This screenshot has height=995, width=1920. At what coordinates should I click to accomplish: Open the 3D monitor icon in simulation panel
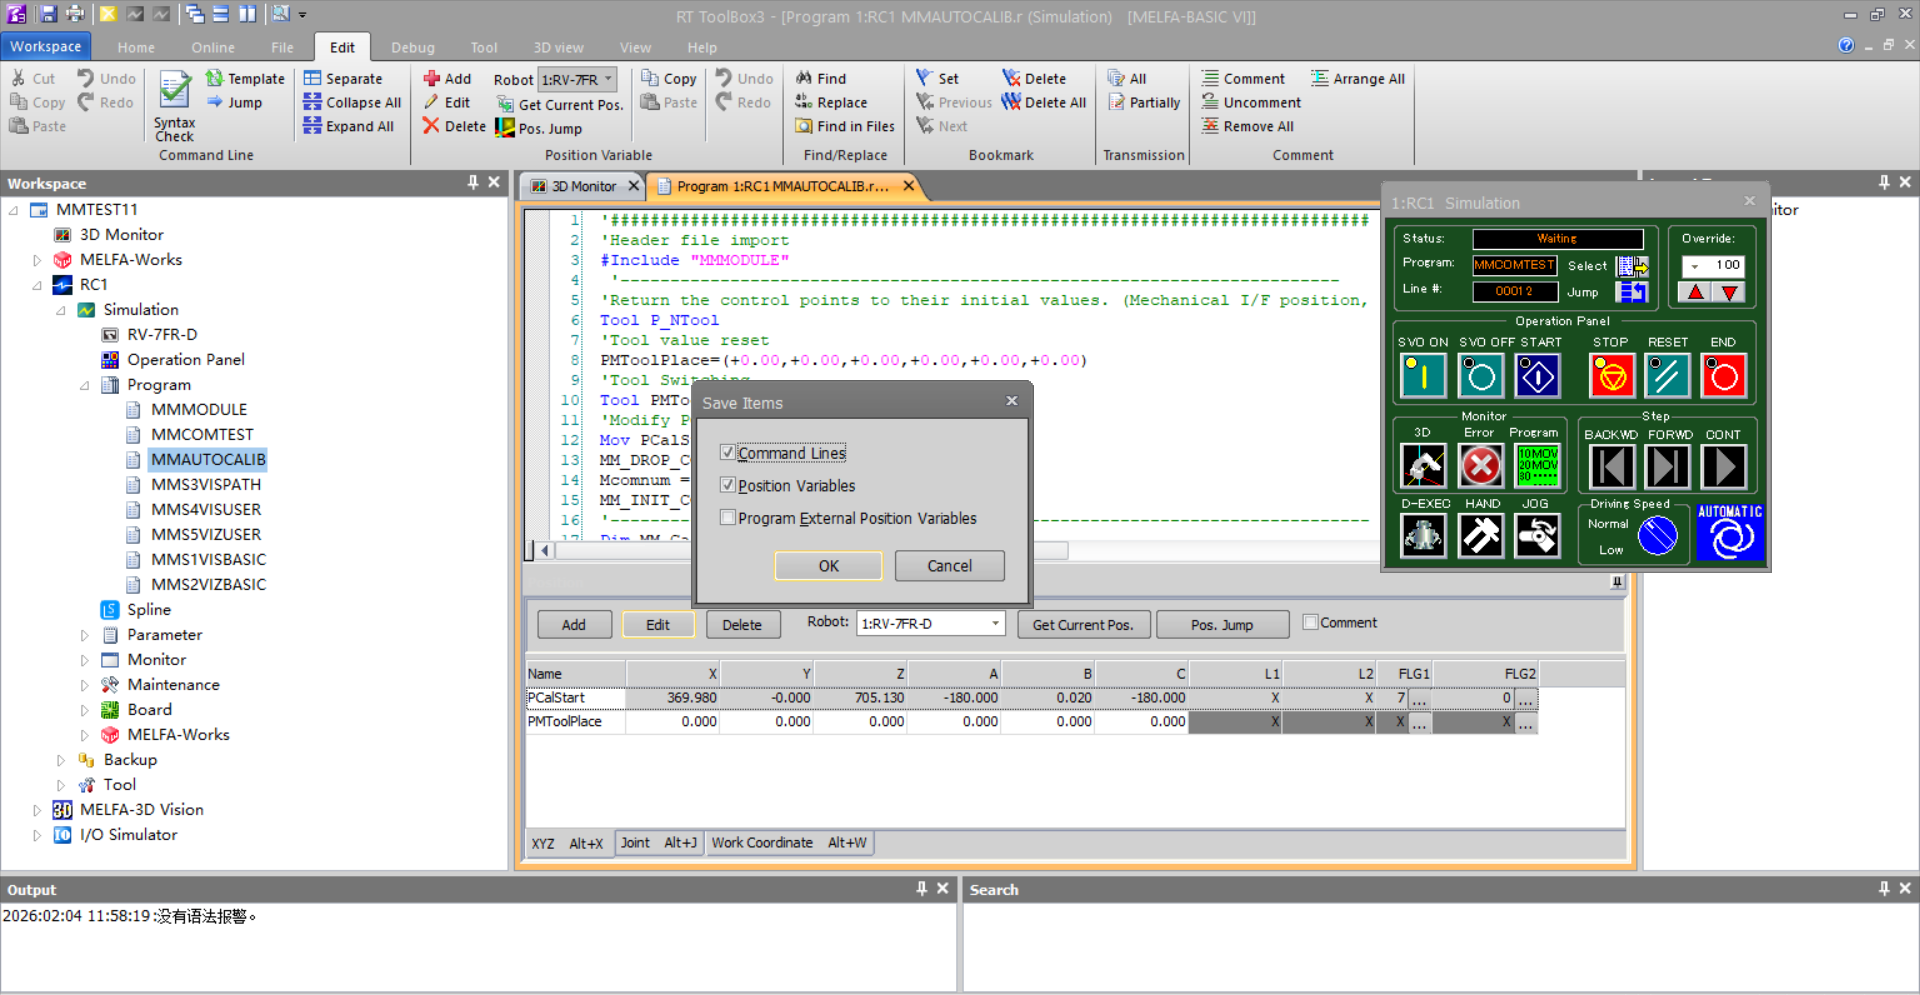point(1423,466)
